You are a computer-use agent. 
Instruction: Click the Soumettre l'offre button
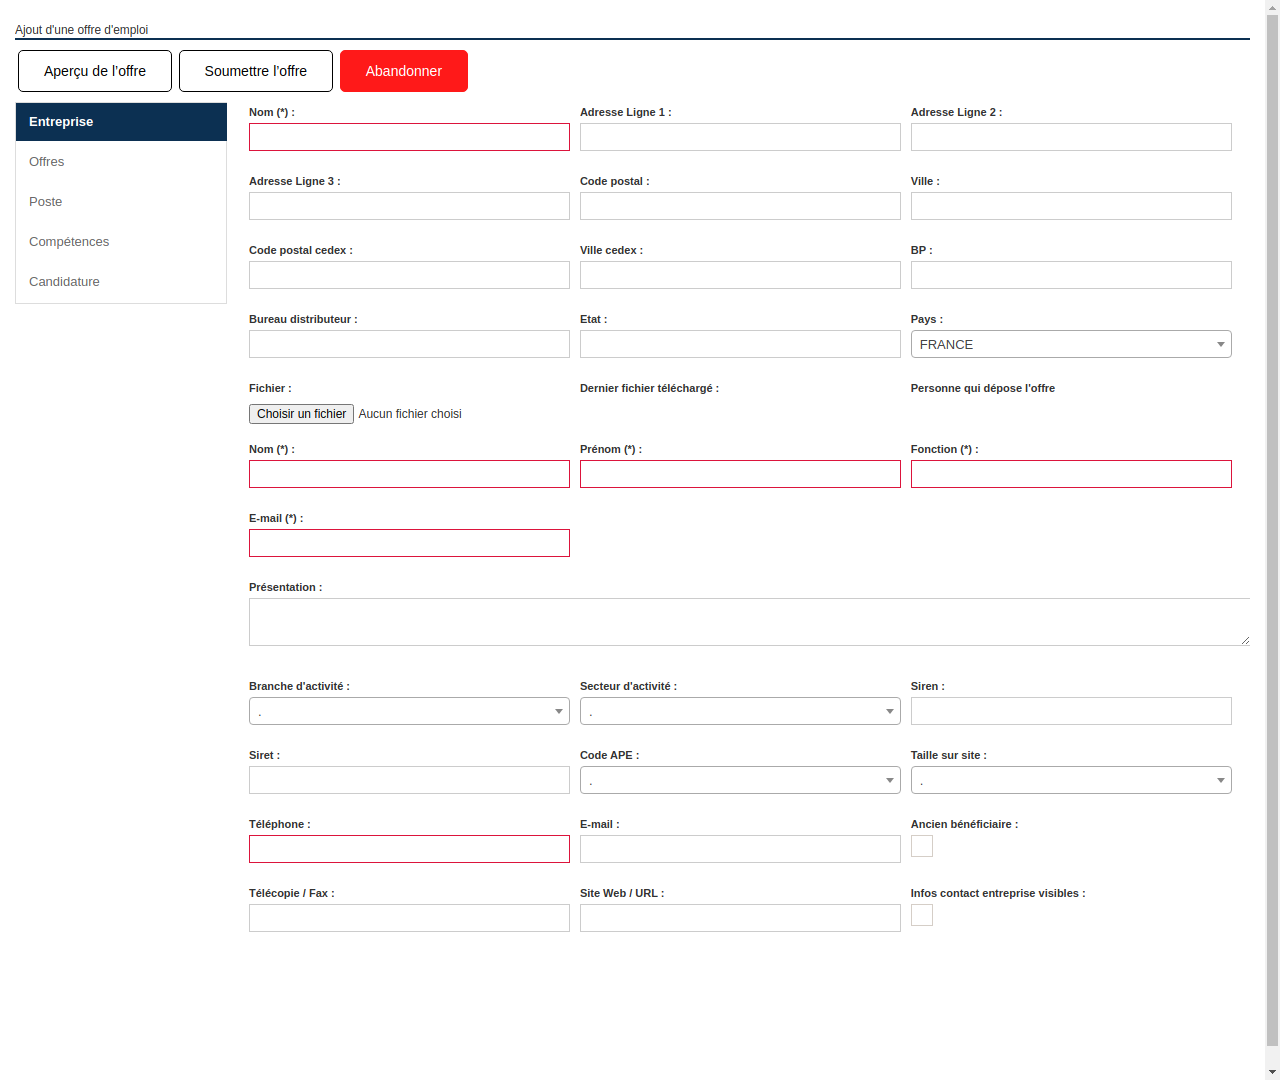click(255, 70)
